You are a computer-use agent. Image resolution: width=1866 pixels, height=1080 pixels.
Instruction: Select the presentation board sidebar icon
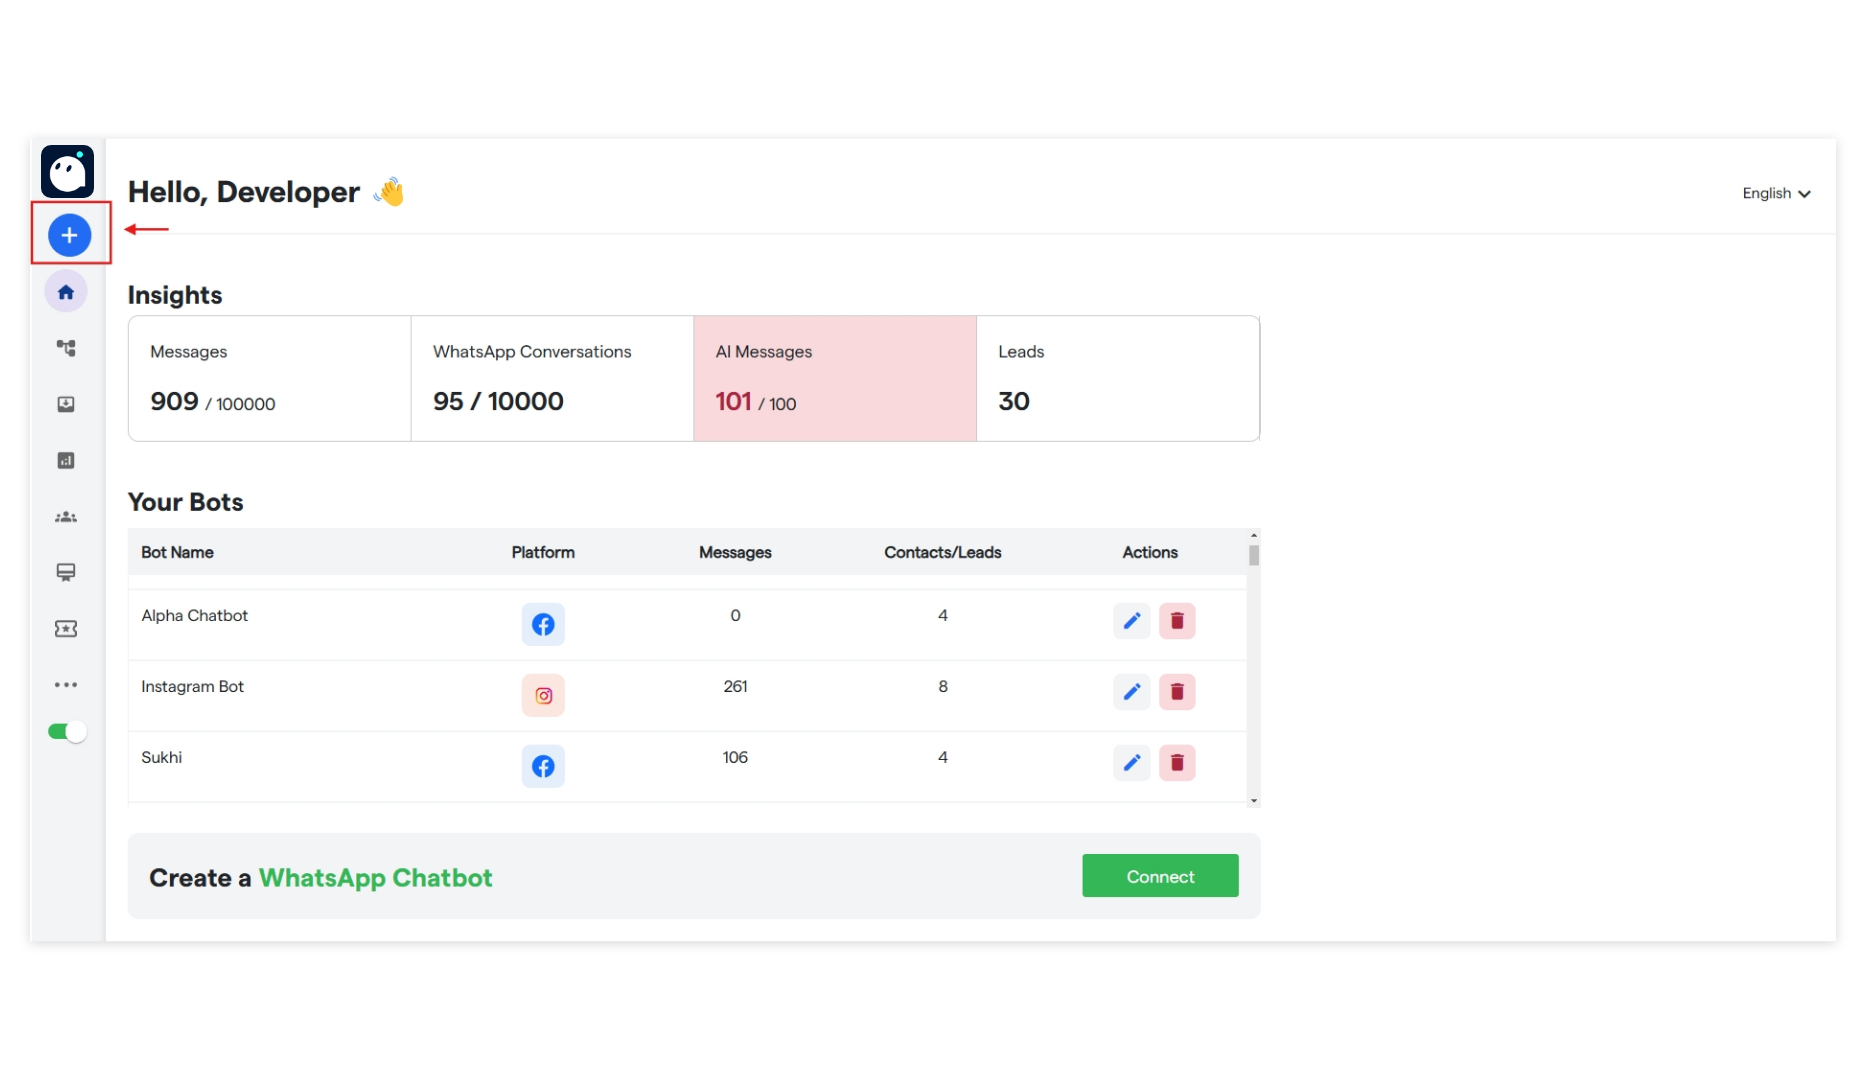[66, 572]
